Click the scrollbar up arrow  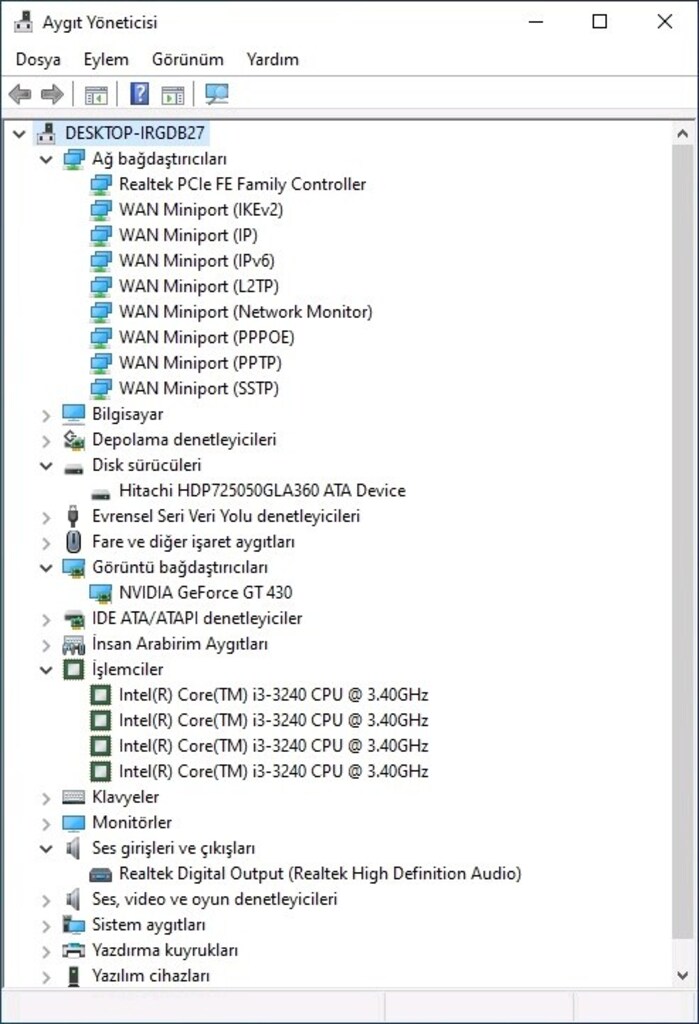point(683,134)
